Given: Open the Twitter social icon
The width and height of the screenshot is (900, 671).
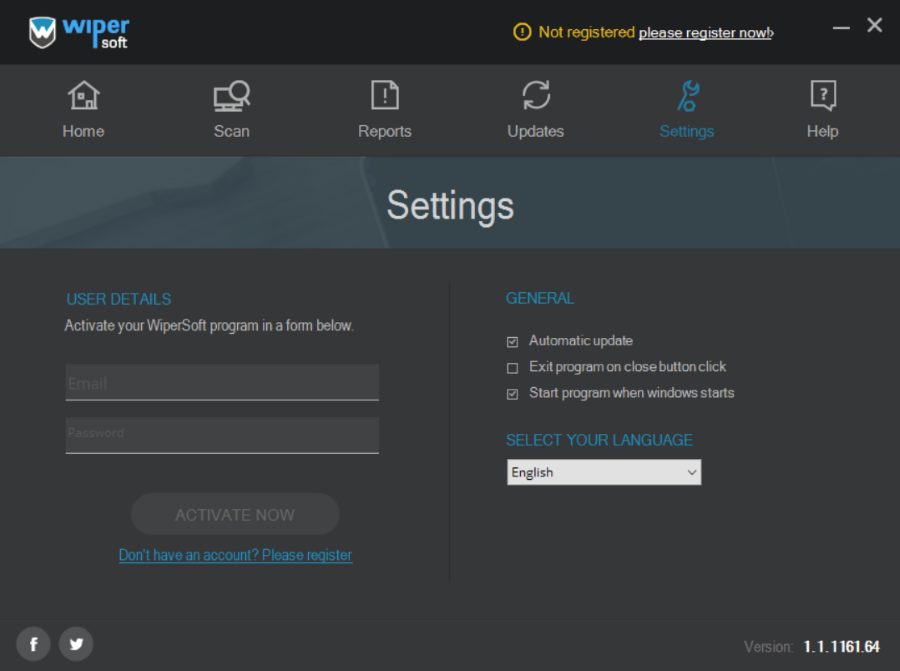Looking at the screenshot, I should [76, 645].
